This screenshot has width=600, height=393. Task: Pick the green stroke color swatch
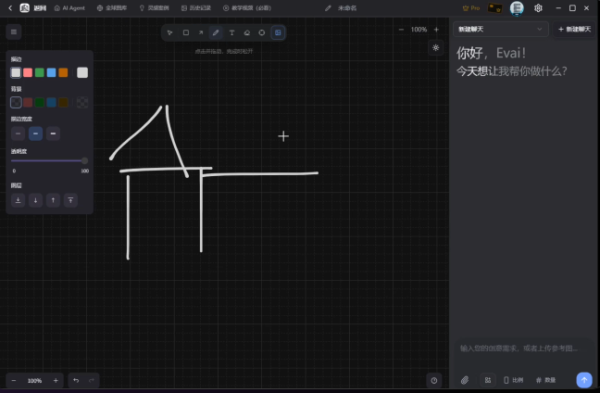[39, 72]
